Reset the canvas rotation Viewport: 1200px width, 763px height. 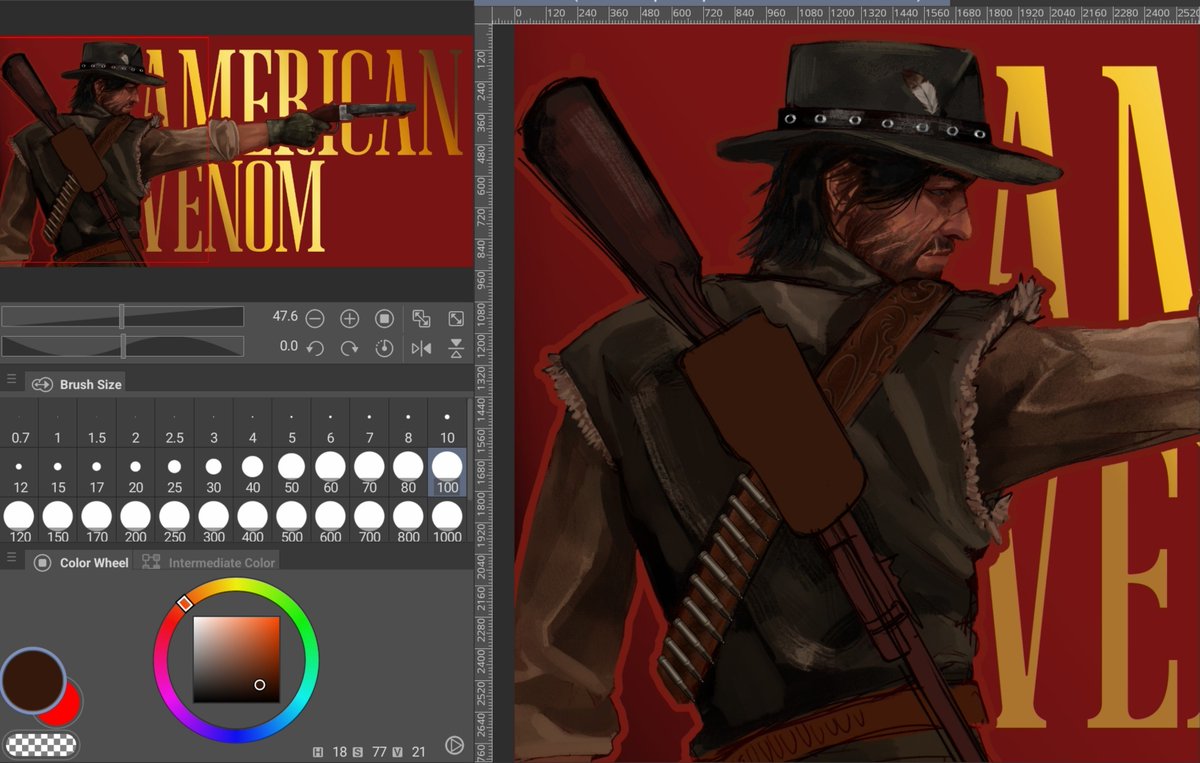[x=384, y=348]
